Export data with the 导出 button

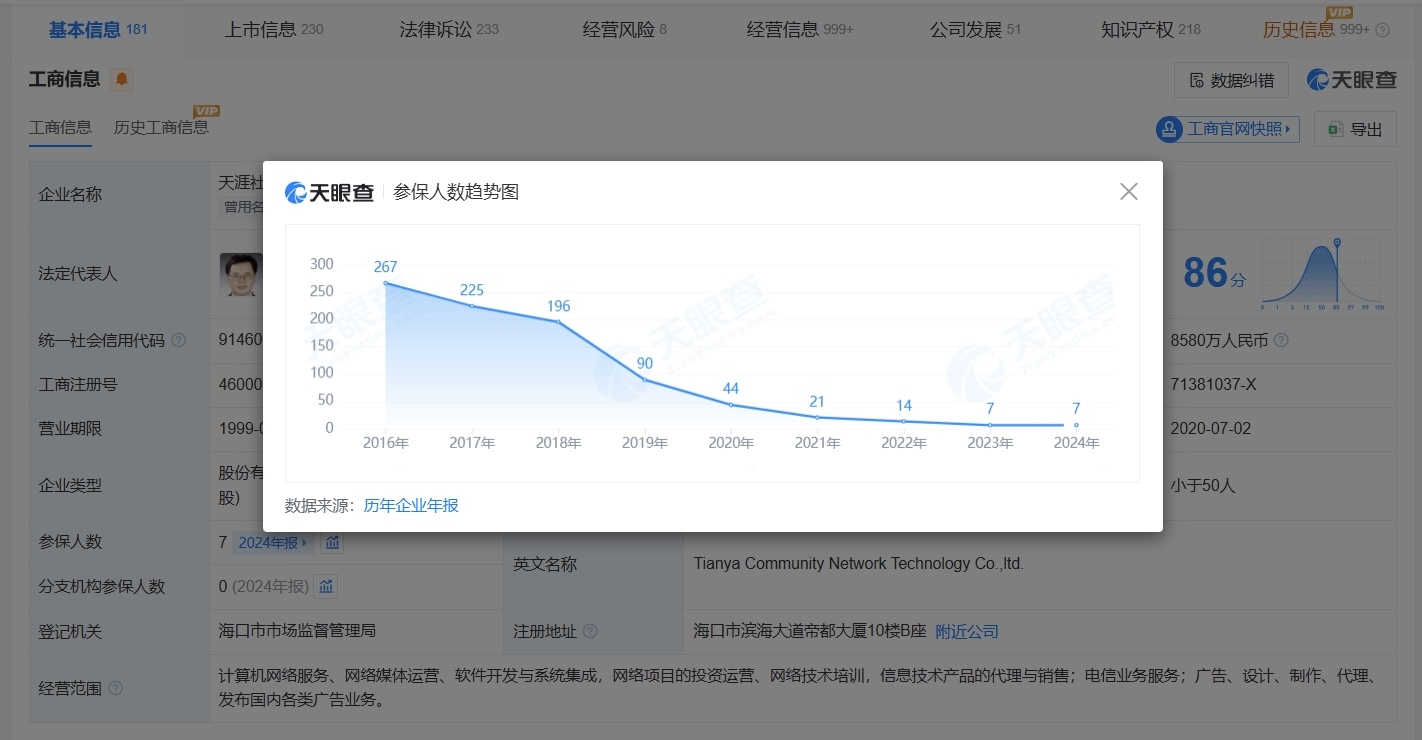tap(1355, 129)
